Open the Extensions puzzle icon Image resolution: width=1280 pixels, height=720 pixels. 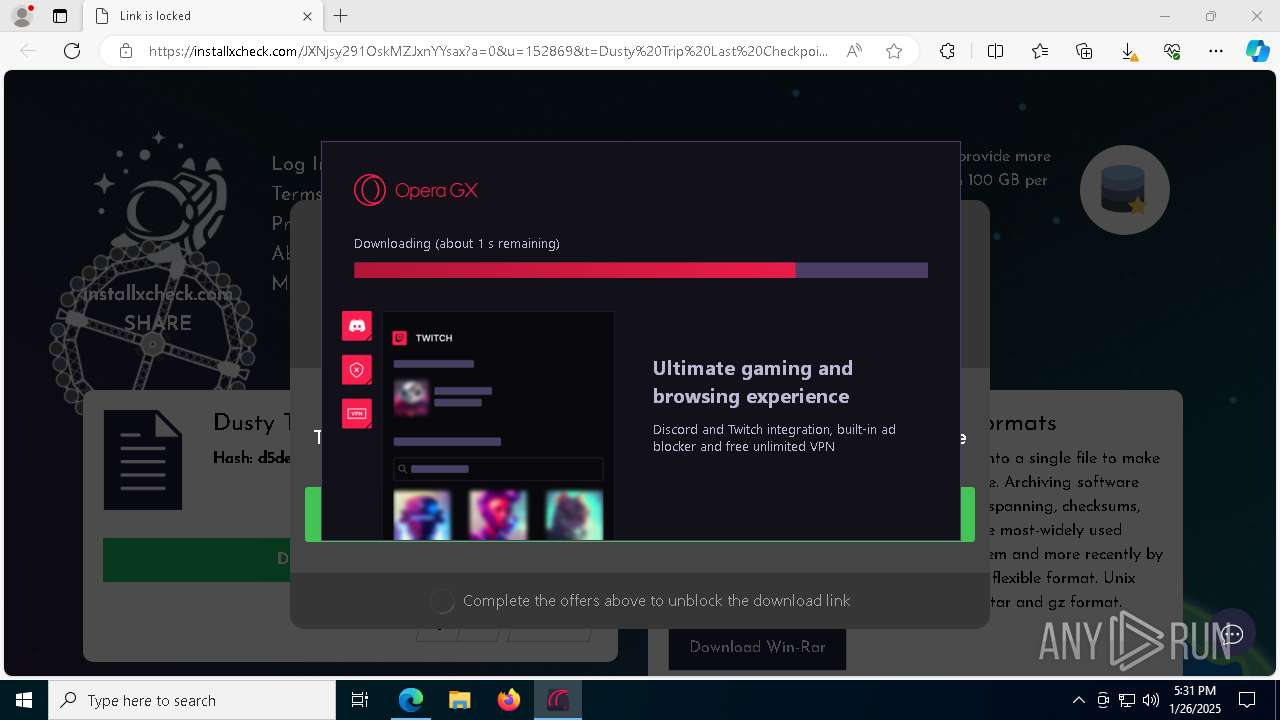947,51
